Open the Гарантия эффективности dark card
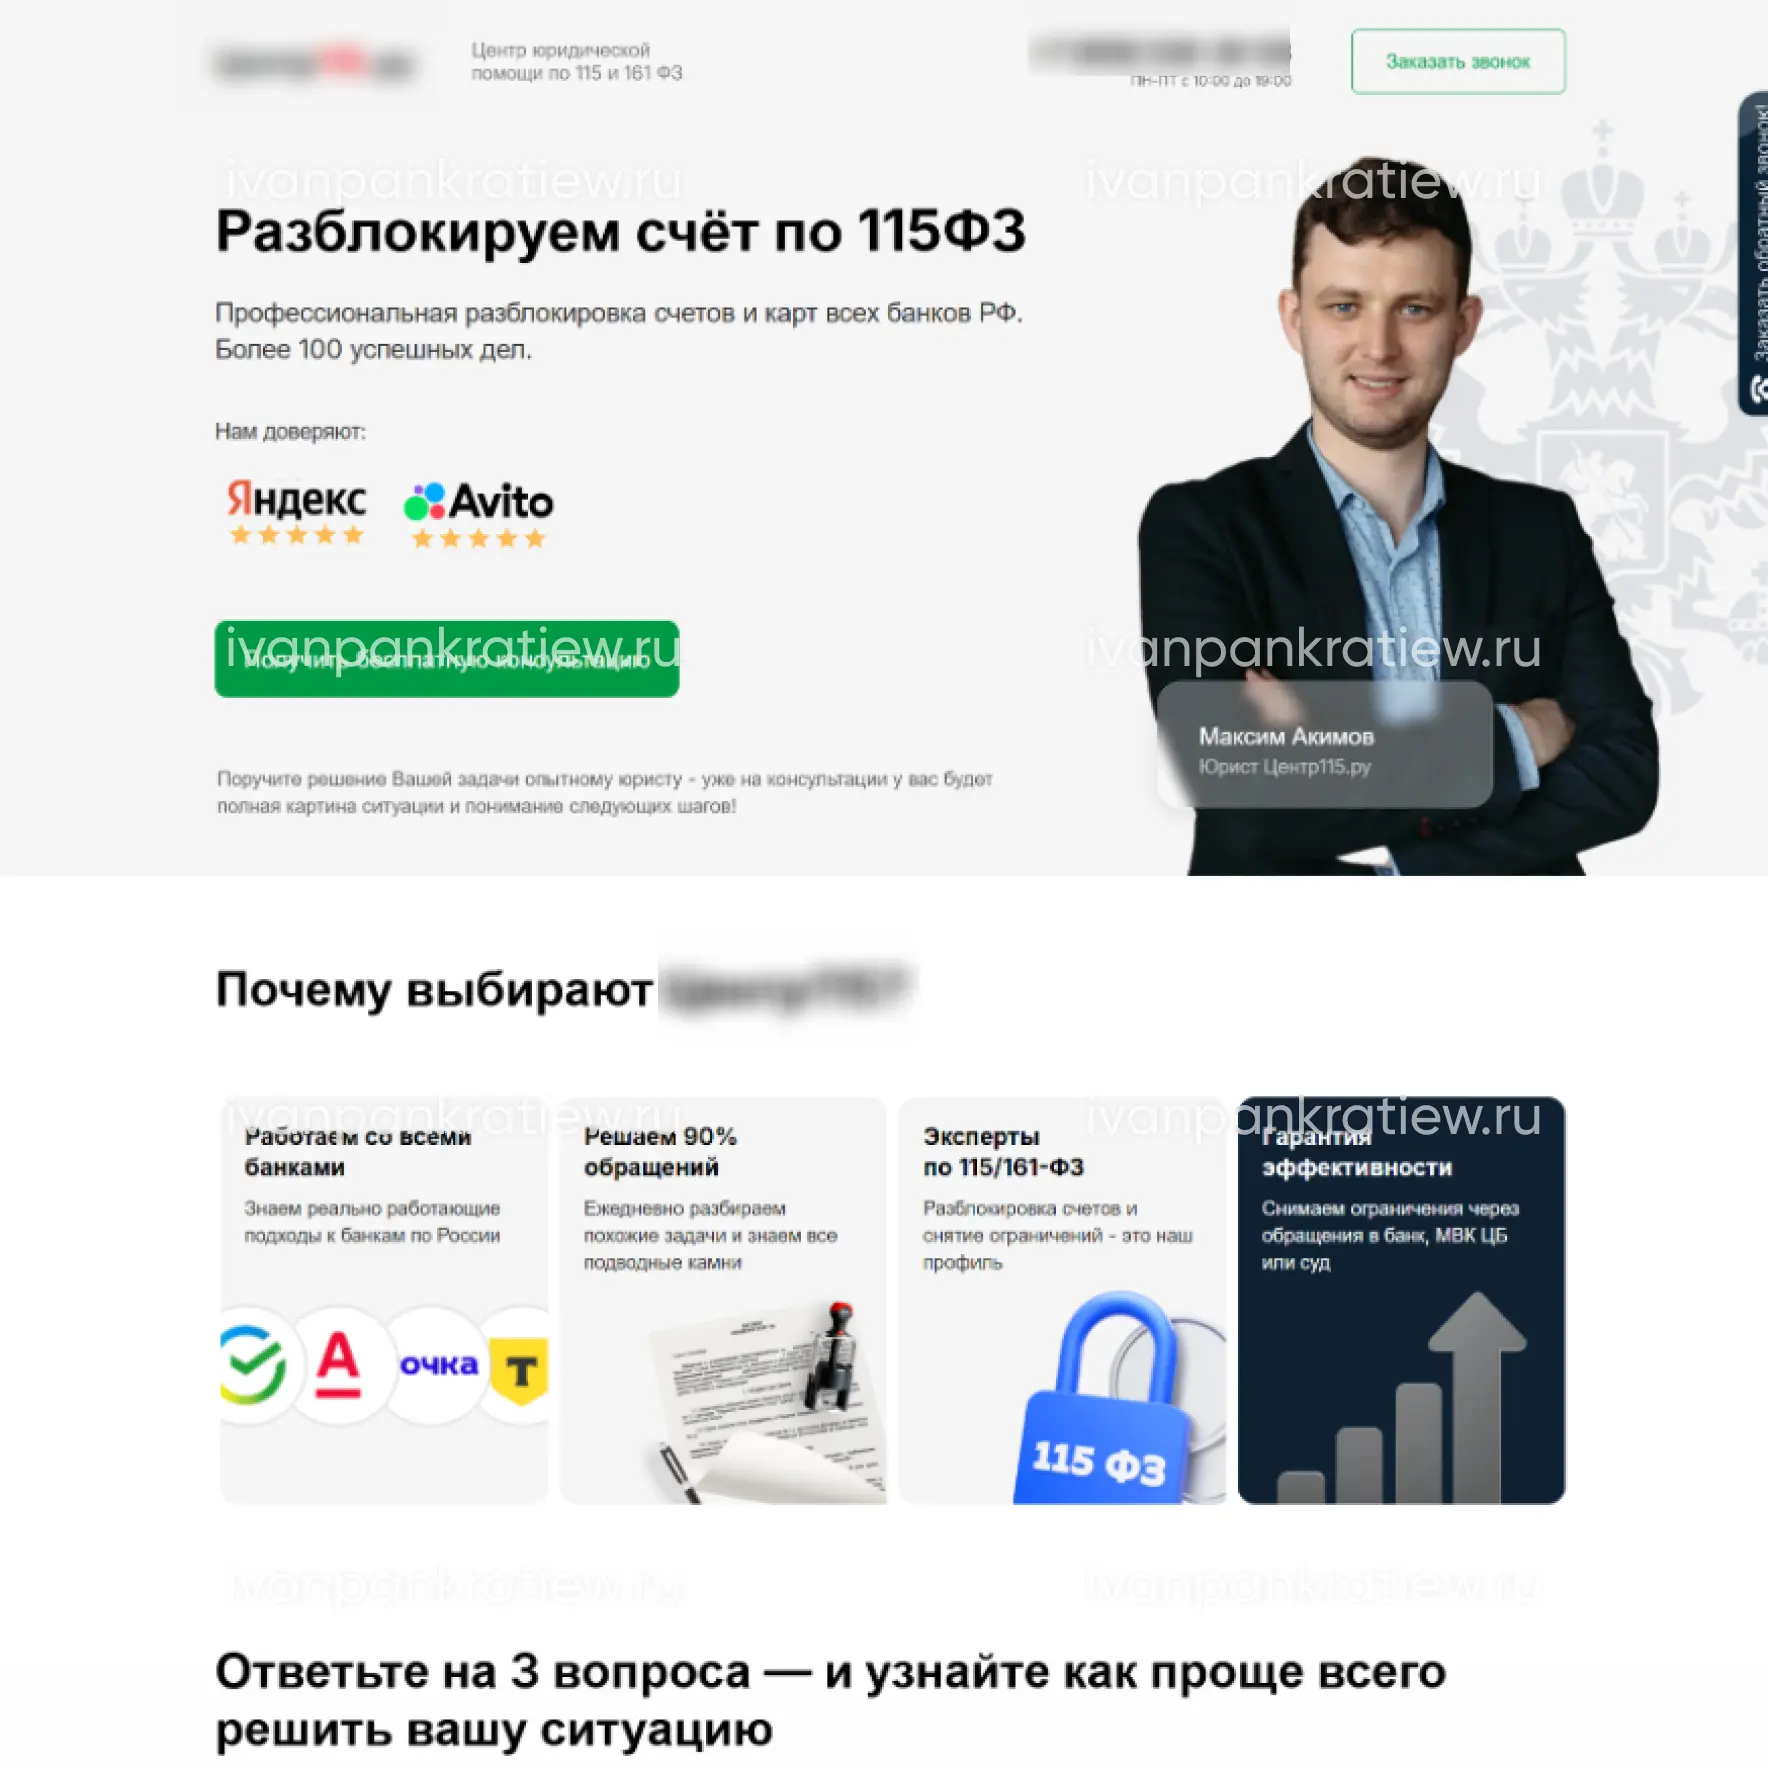The height and width of the screenshot is (1768, 1768). tap(1401, 1300)
